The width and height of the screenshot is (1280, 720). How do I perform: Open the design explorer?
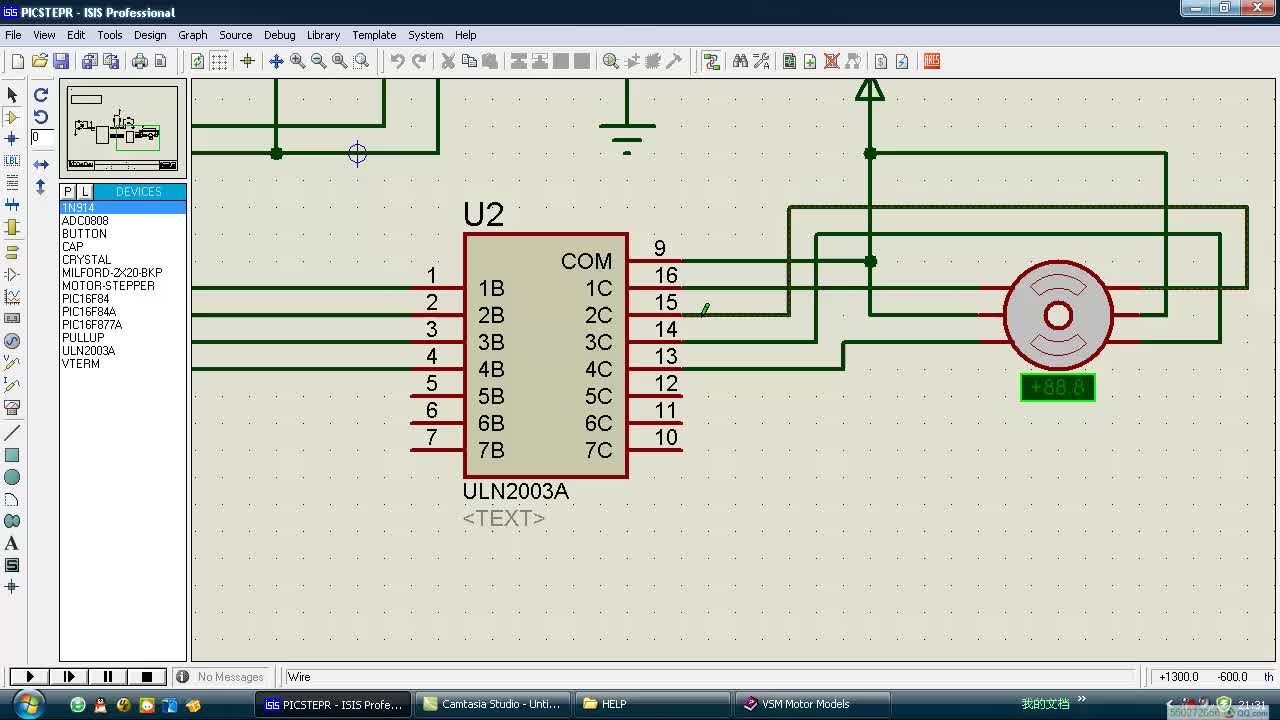[789, 61]
